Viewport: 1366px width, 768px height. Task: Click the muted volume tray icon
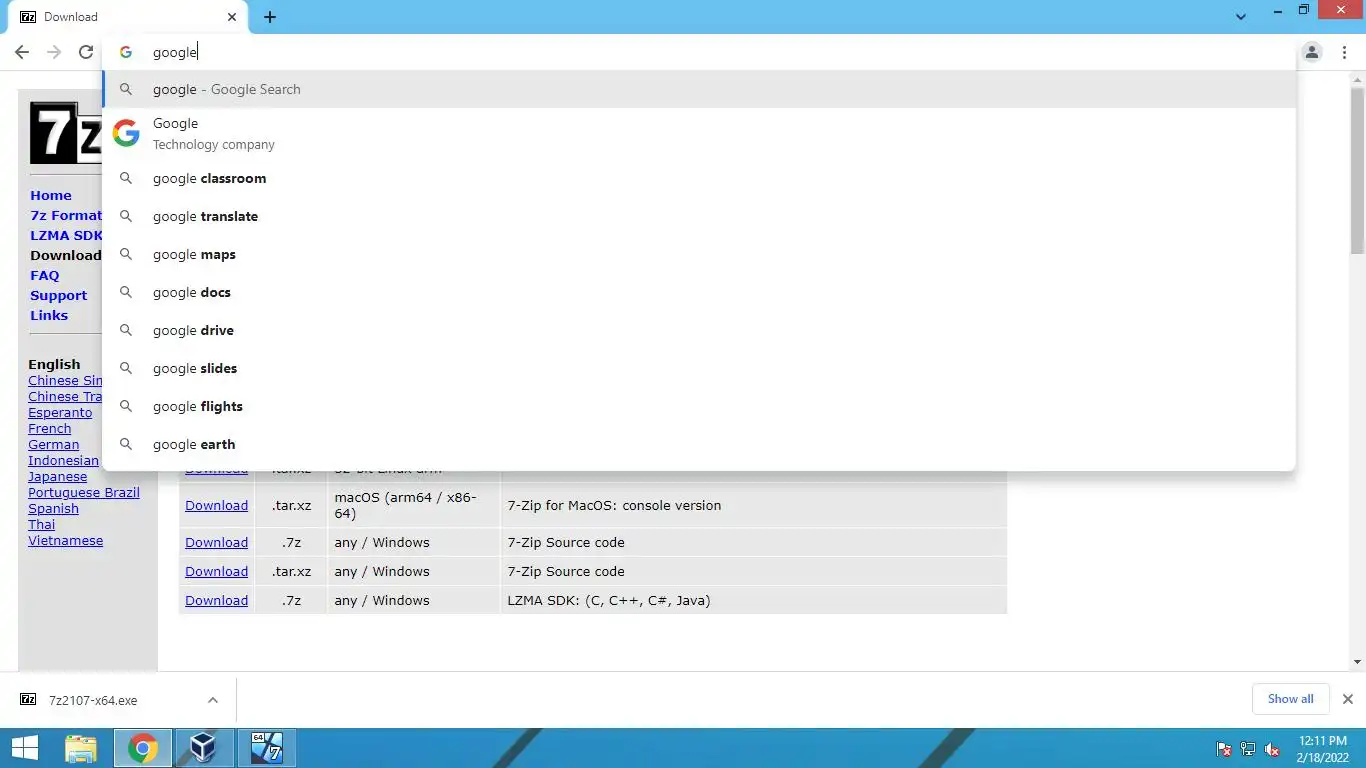pyautogui.click(x=1272, y=749)
